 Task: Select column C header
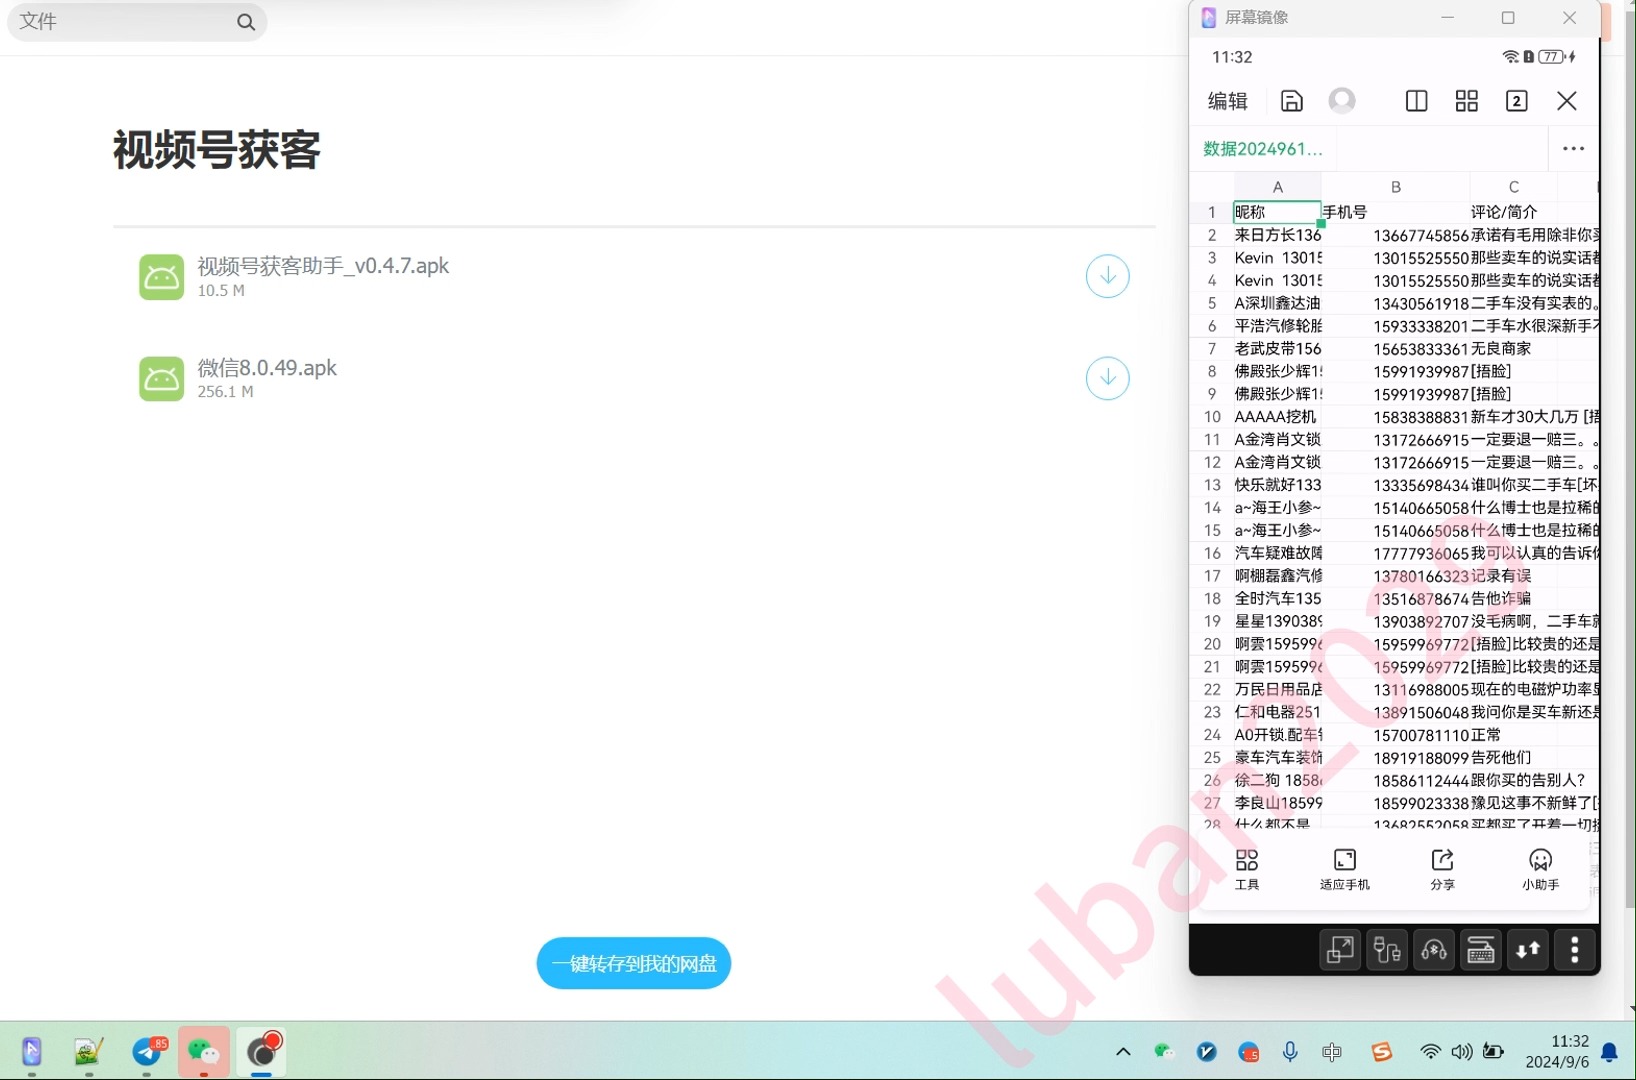coord(1513,187)
